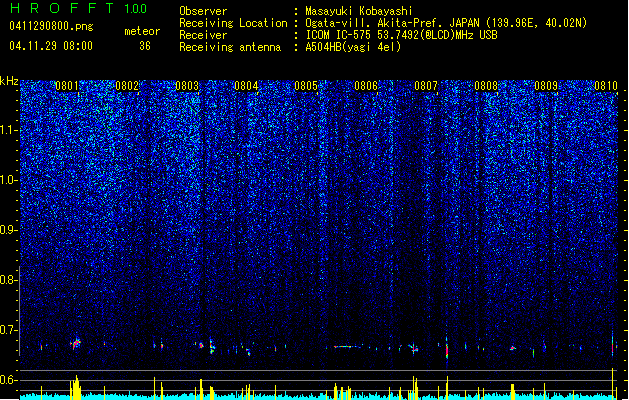Image resolution: width=629 pixels, height=400 pixels.
Task: Click the 'meteor' label
Action: 142,31
